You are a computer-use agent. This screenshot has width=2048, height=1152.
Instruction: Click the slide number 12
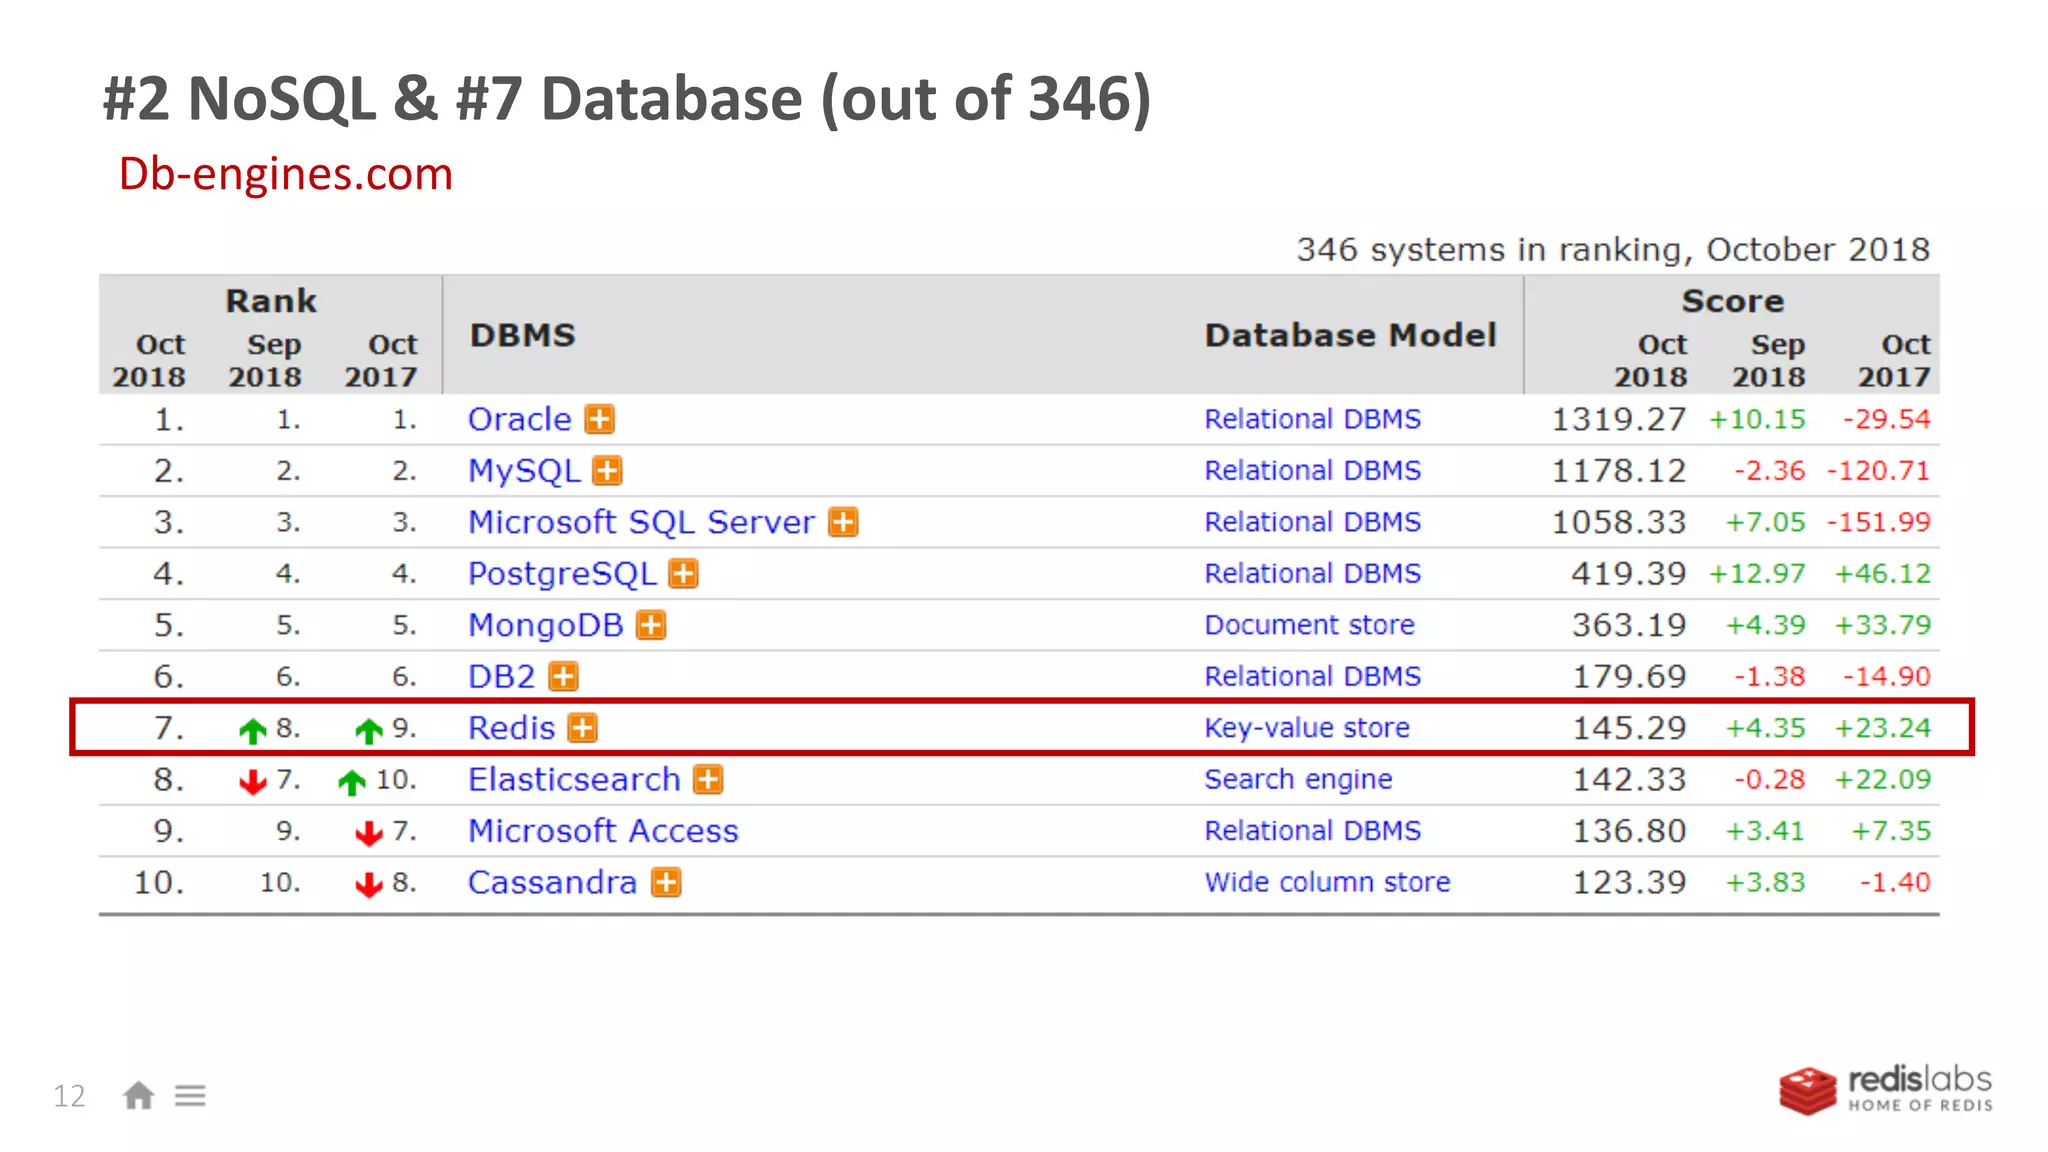(69, 1096)
